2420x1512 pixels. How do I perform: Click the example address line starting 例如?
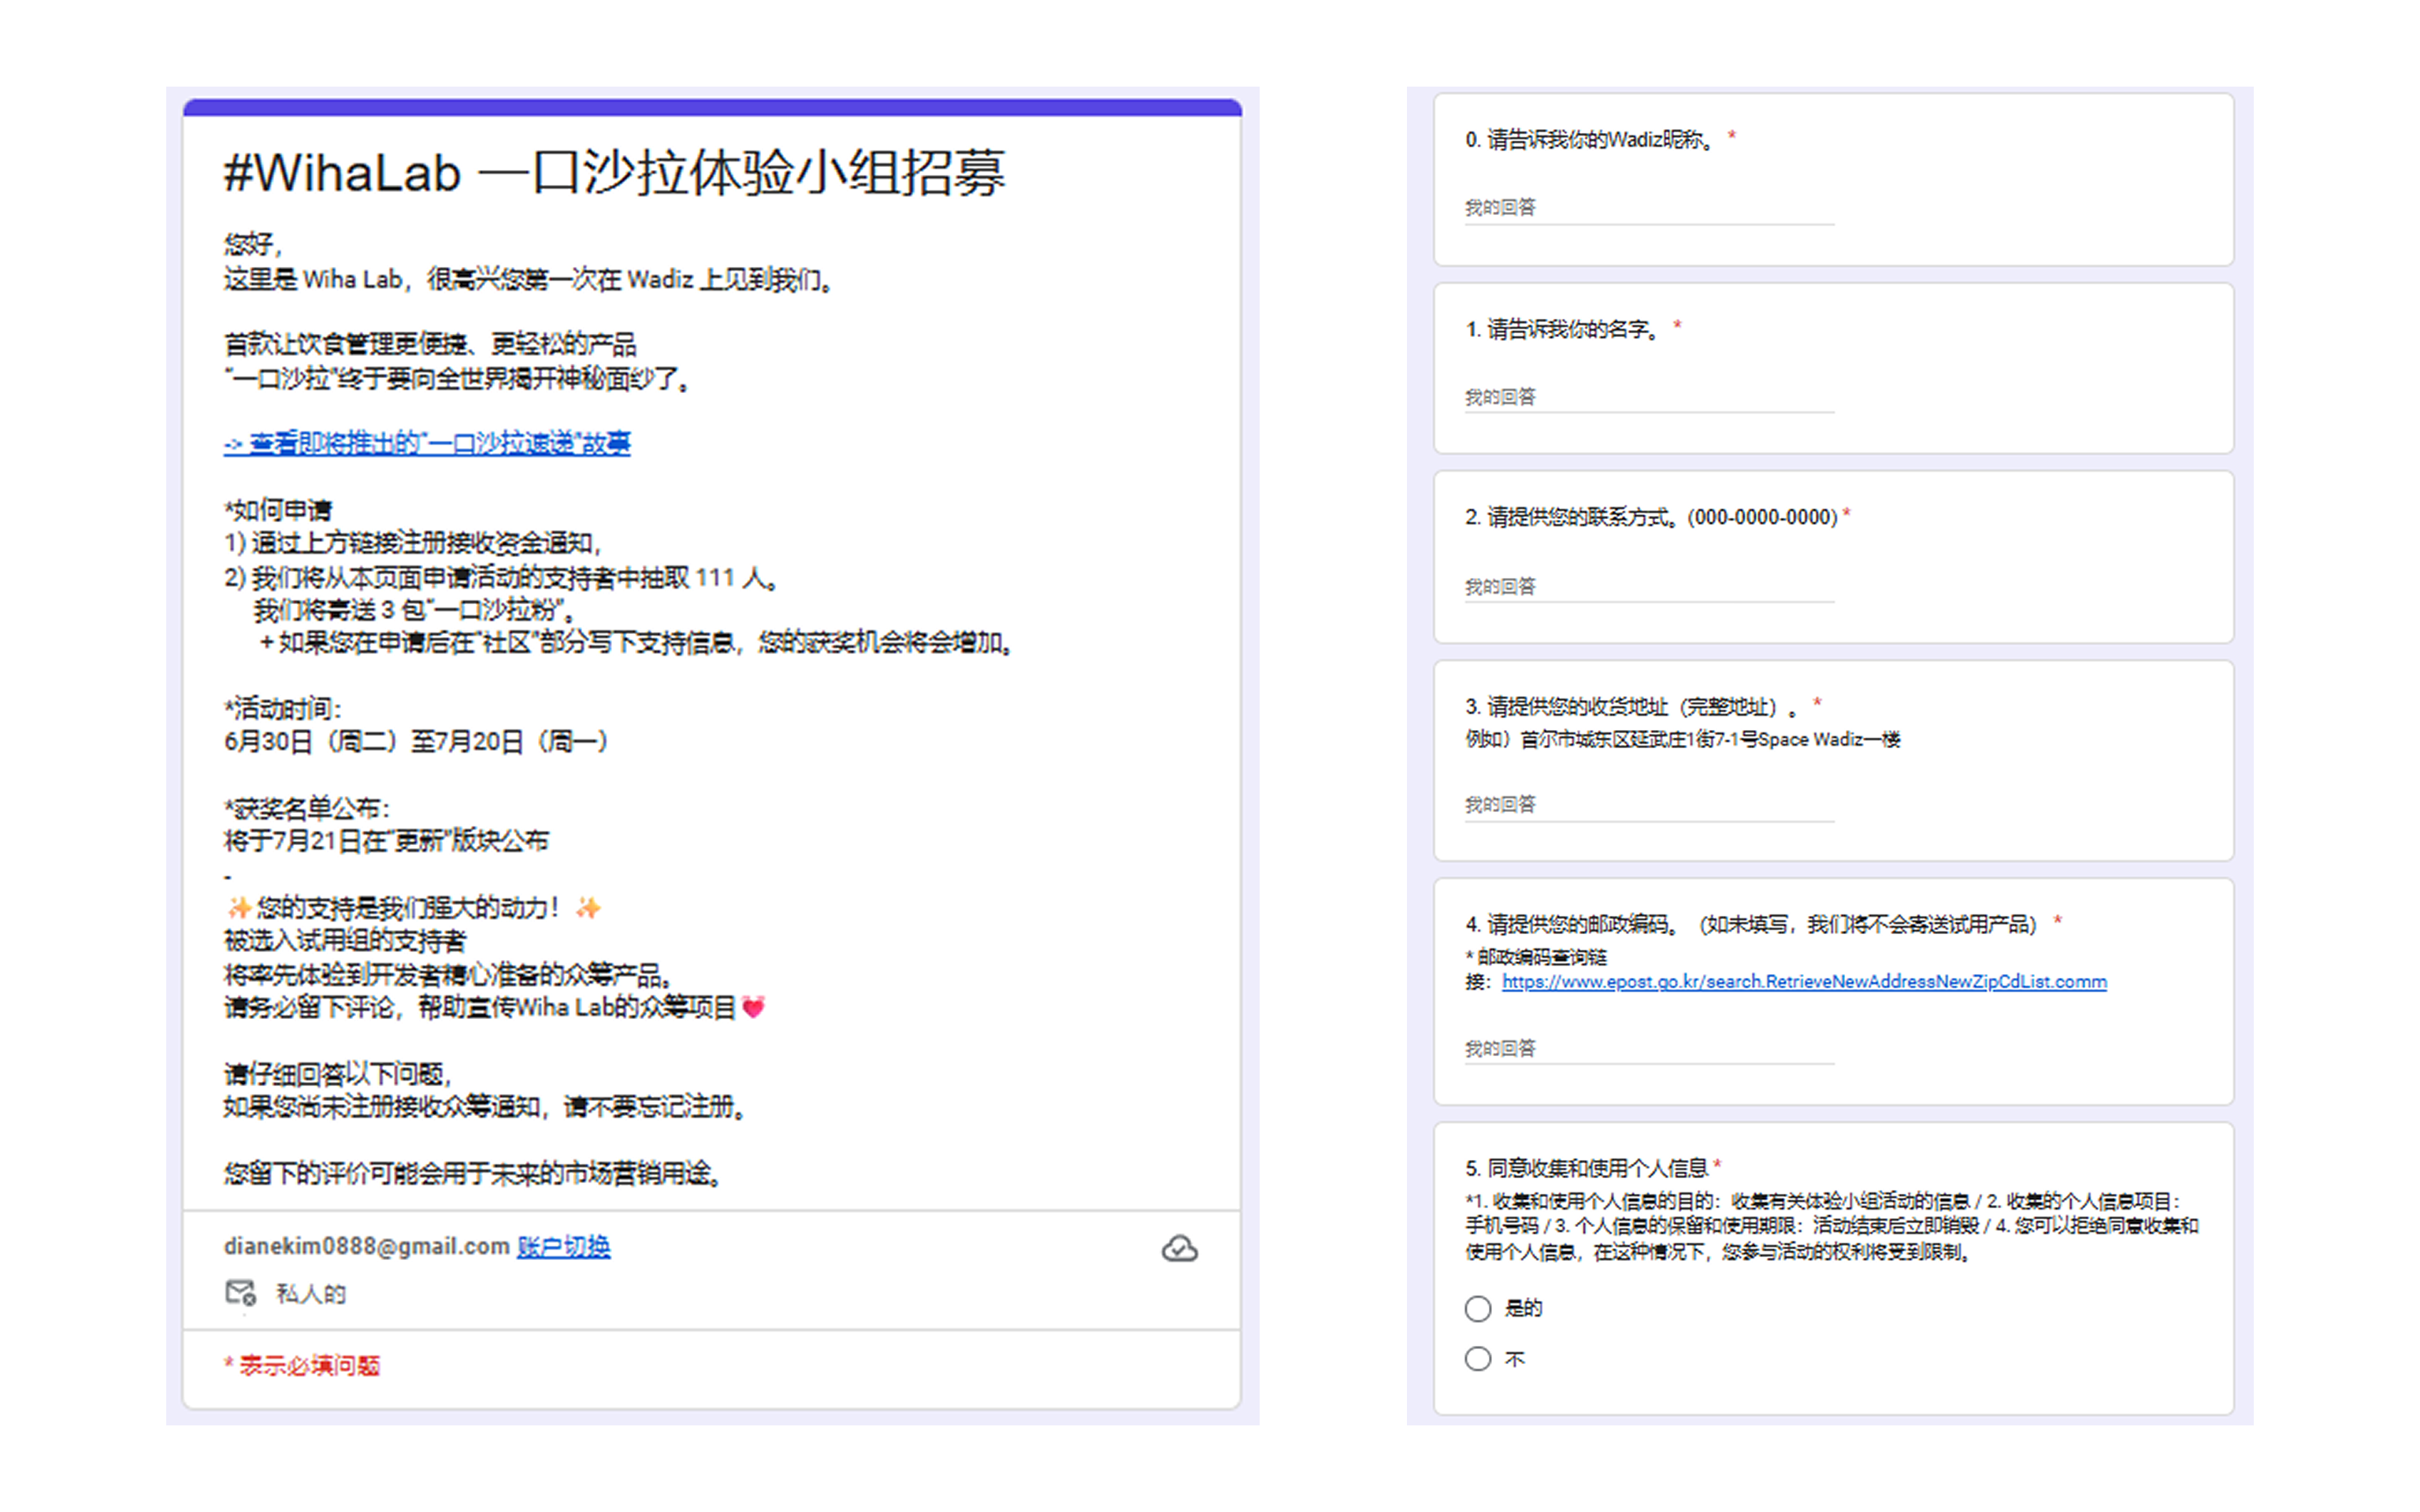[1682, 740]
